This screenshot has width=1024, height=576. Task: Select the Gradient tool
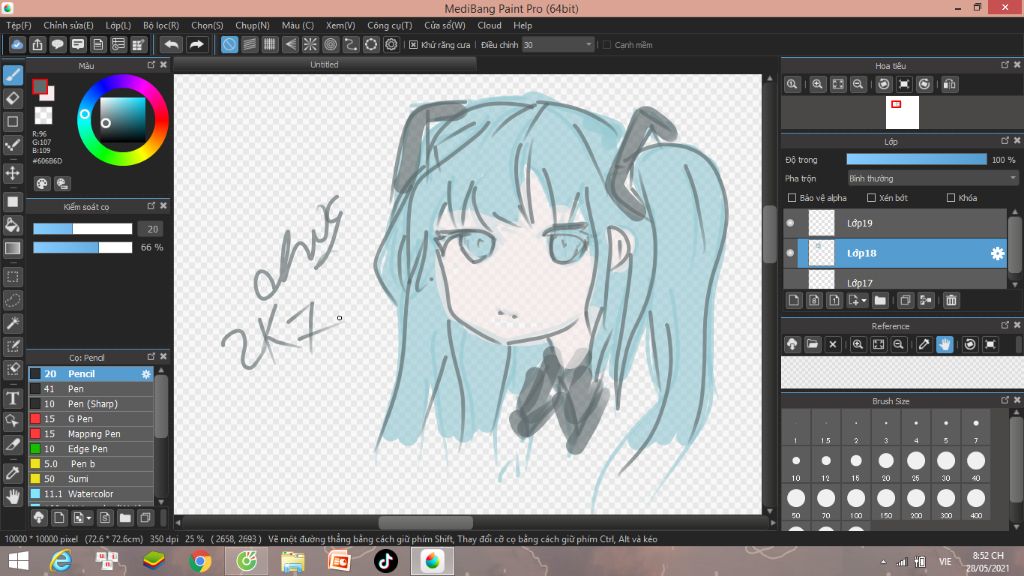tap(12, 248)
